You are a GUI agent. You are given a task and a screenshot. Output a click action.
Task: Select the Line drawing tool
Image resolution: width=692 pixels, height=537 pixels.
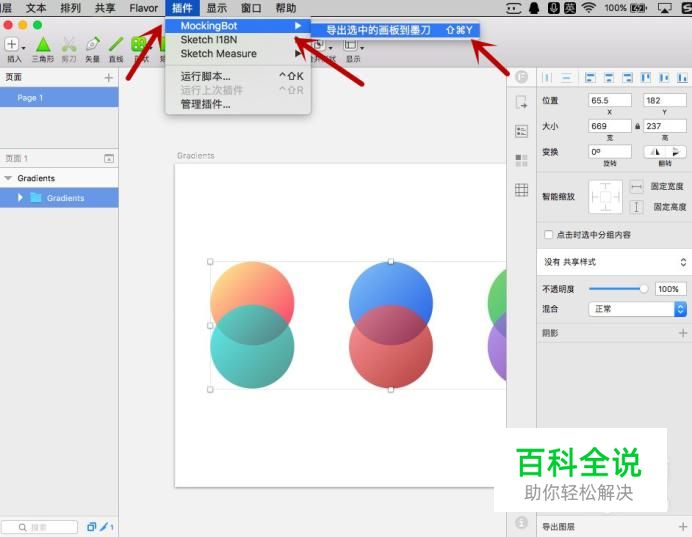point(116,45)
